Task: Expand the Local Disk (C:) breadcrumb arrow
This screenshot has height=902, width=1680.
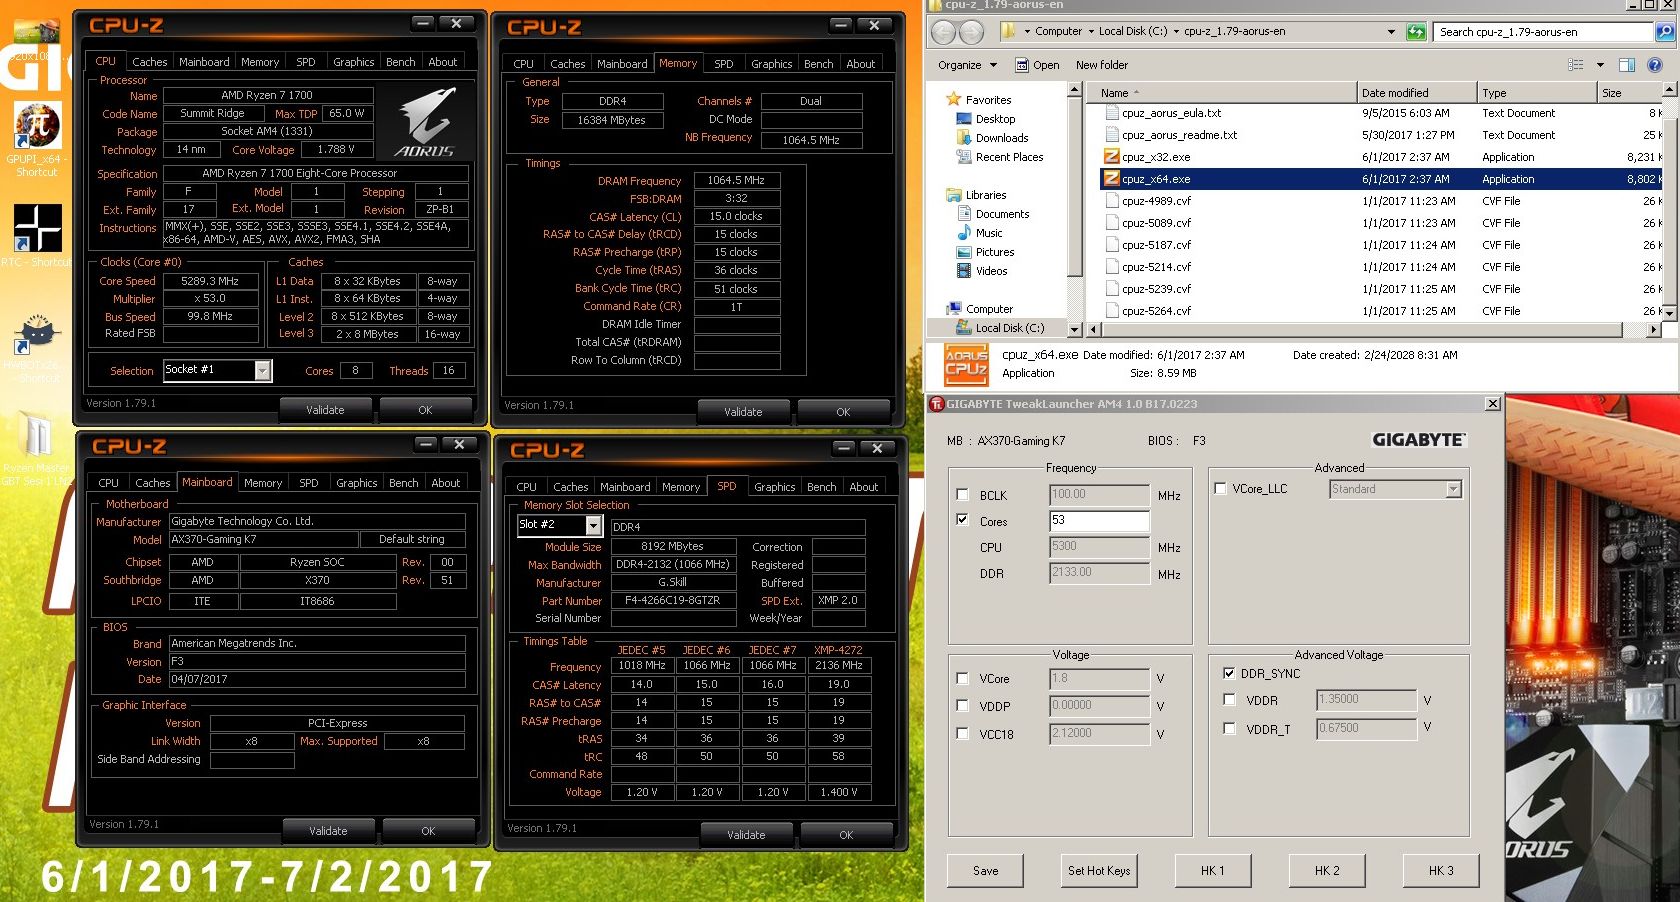Action: tap(1176, 31)
